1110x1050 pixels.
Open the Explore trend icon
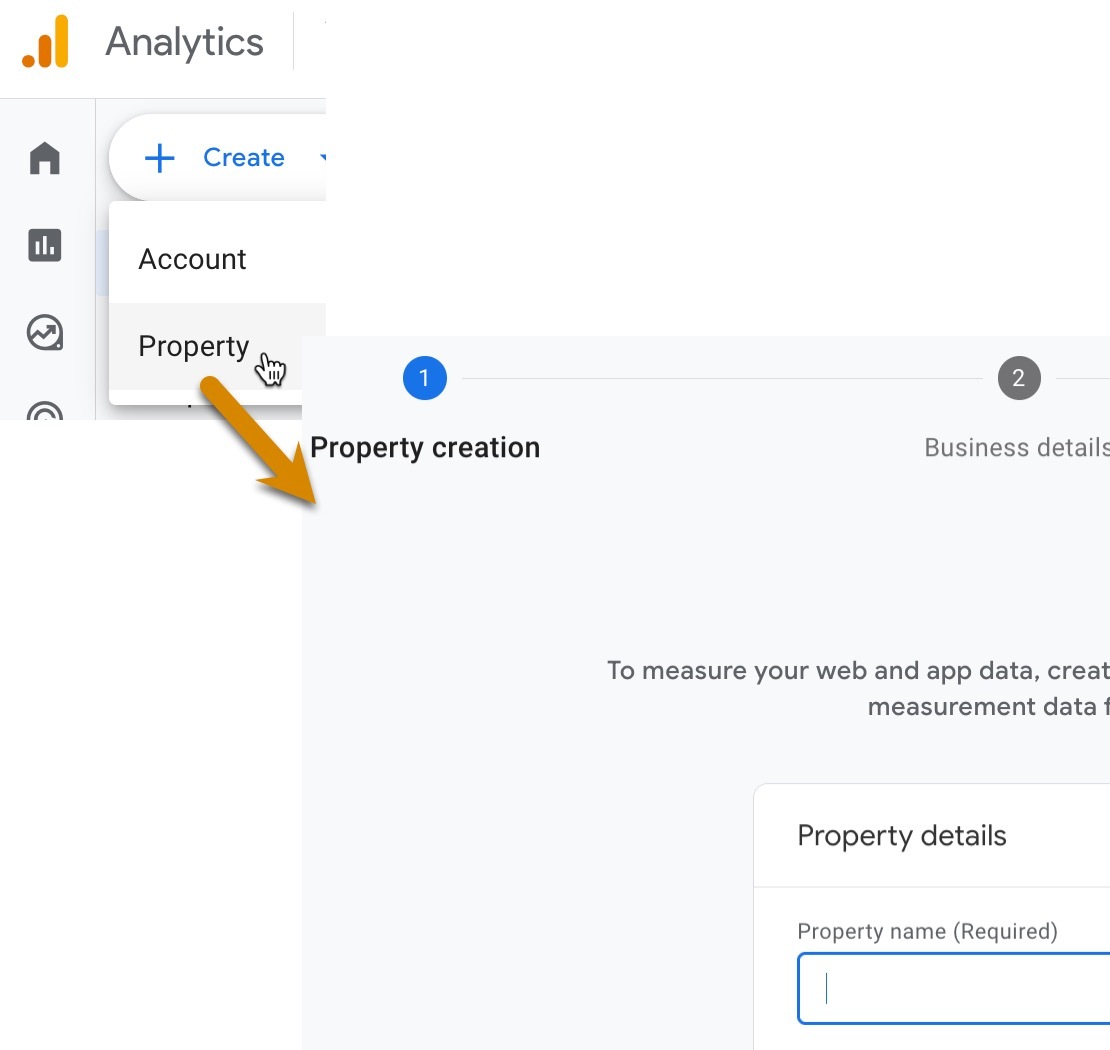(45, 332)
